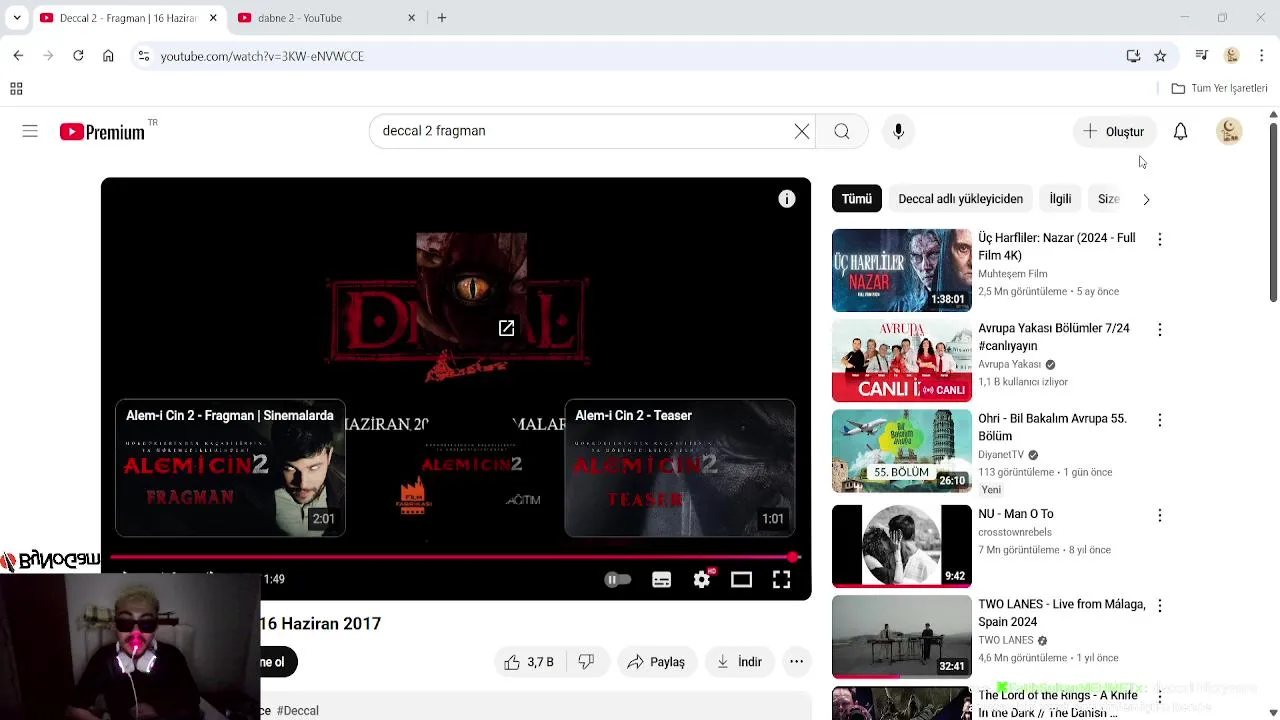Open Avrupa Yakası live stream thumbnail

901,361
